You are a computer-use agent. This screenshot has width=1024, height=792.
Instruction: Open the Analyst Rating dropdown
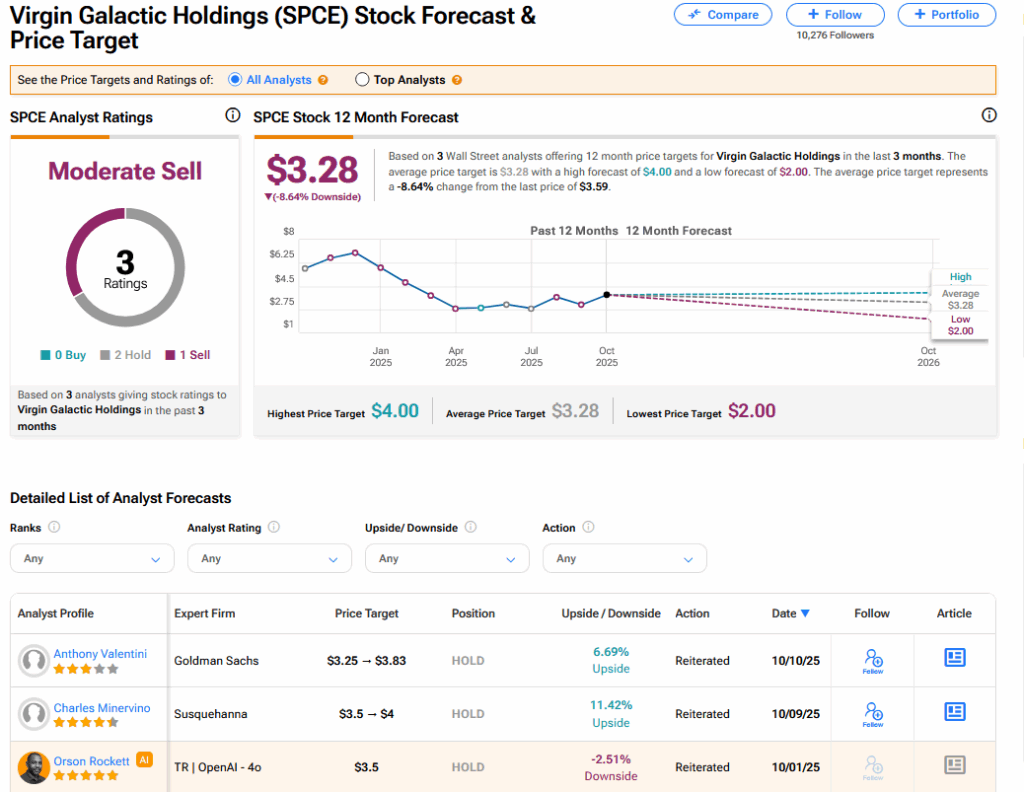tap(269, 558)
